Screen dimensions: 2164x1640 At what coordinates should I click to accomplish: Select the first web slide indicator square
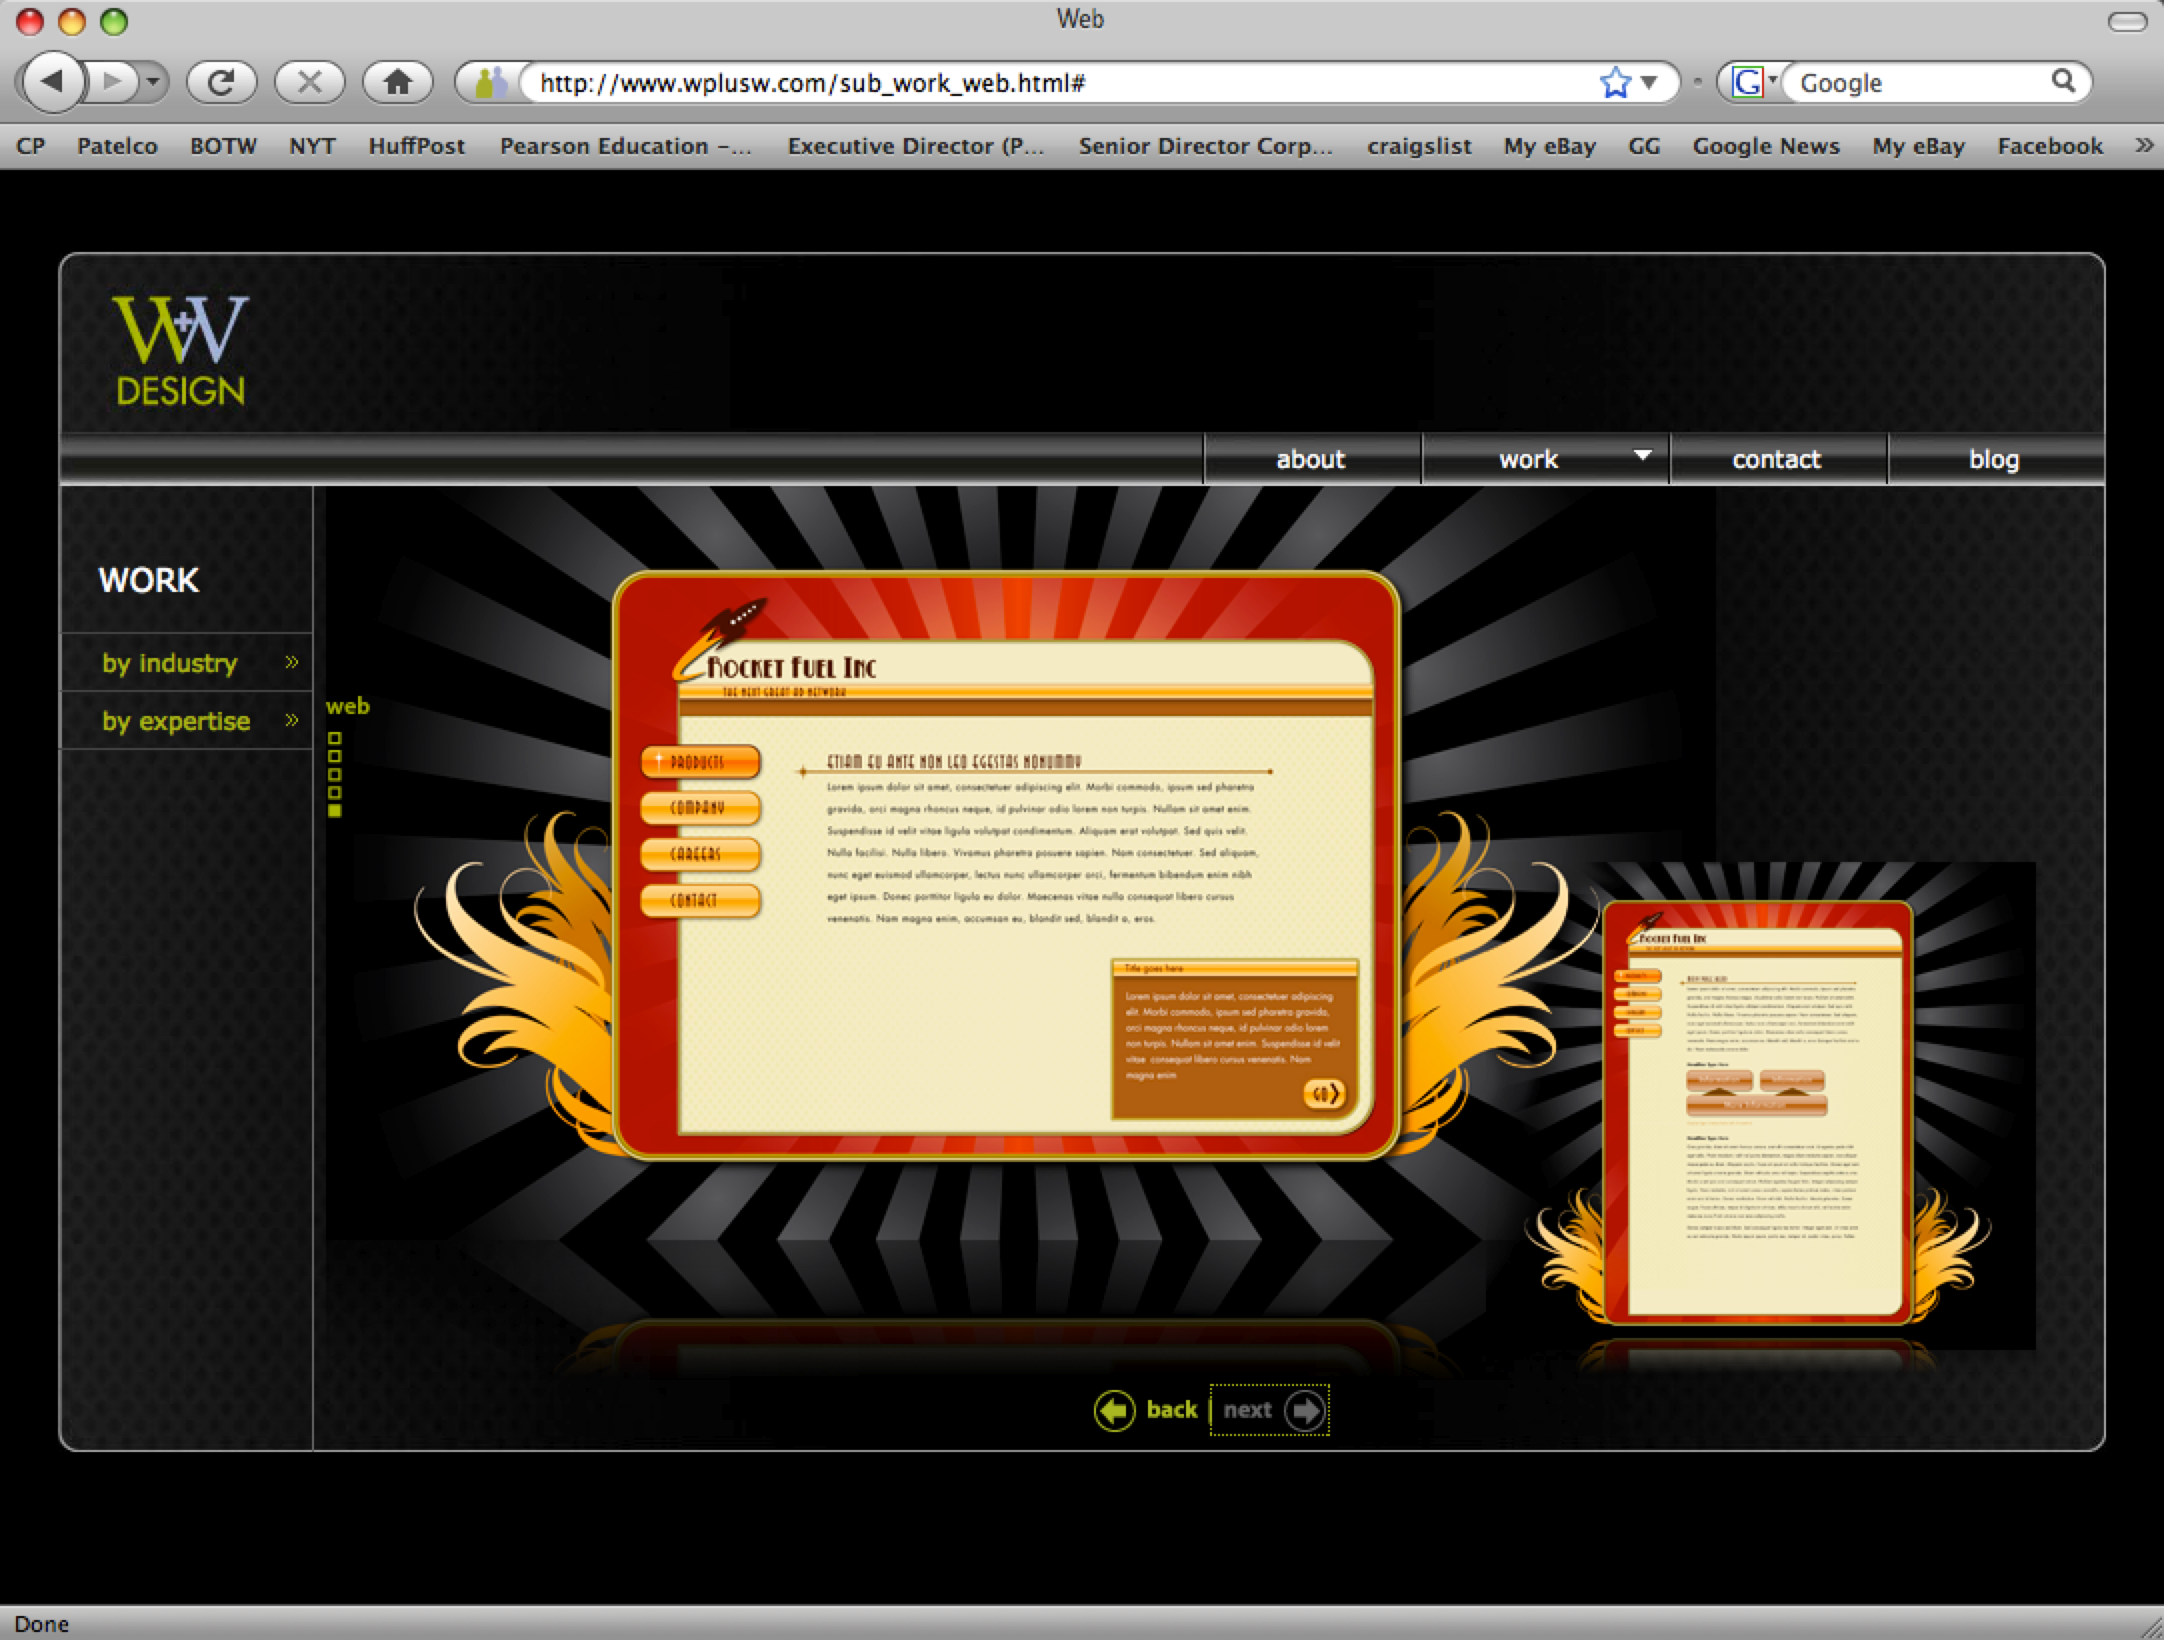(x=335, y=739)
